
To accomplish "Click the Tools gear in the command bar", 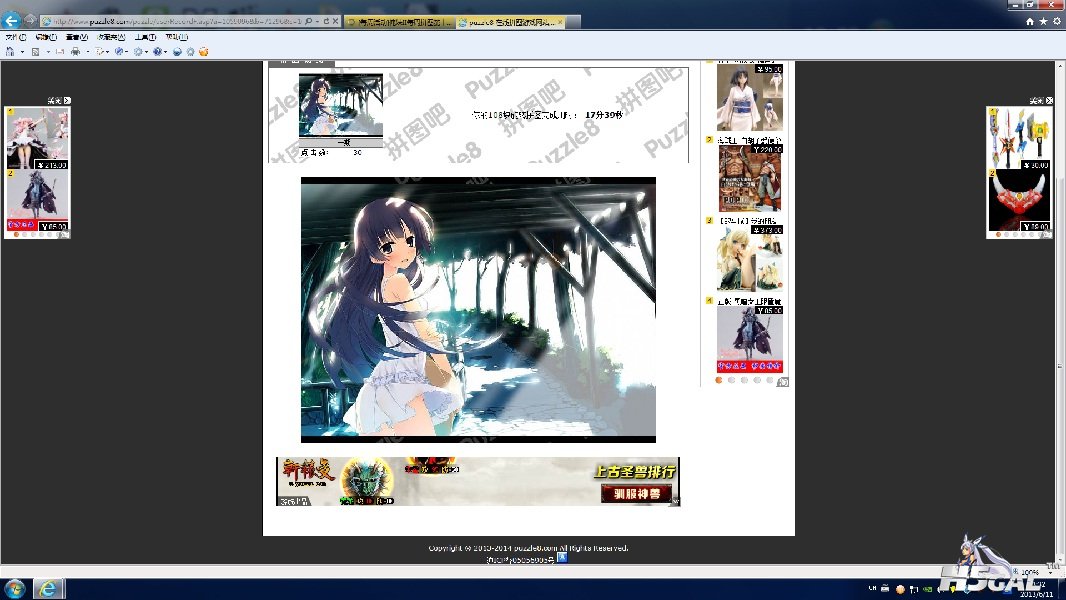I will pyautogui.click(x=138, y=52).
